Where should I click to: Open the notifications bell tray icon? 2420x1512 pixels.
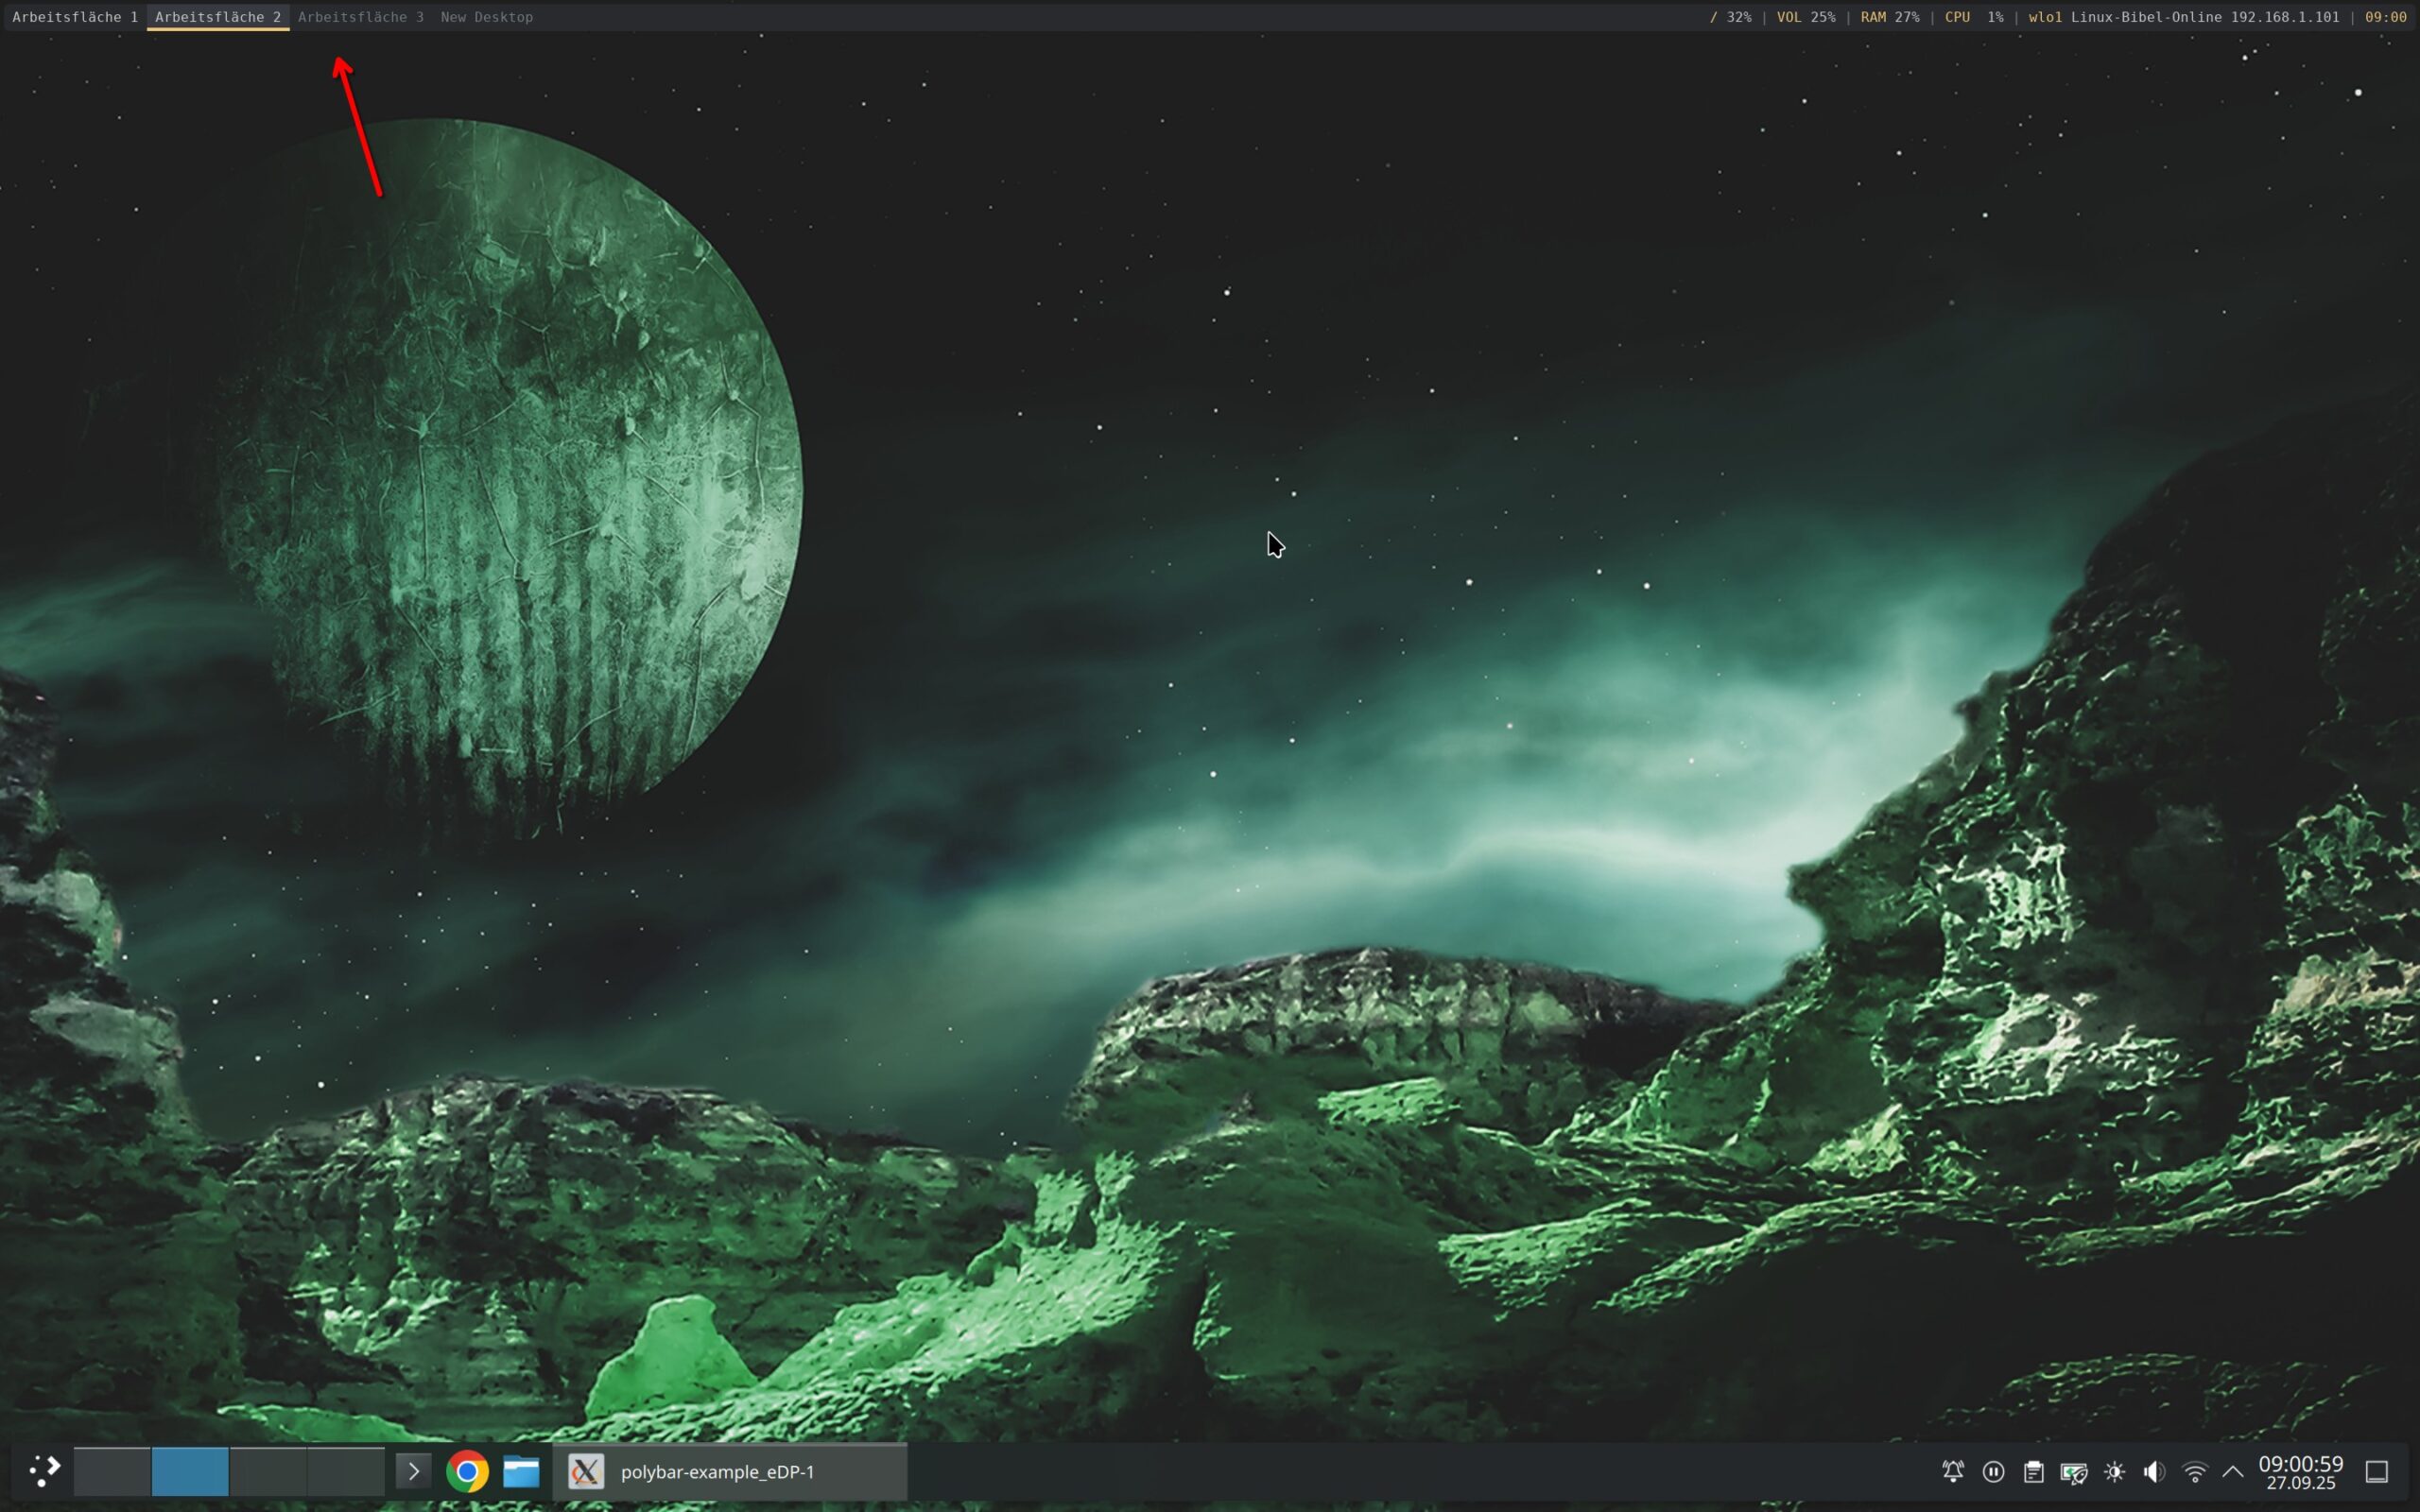pyautogui.click(x=1952, y=1471)
